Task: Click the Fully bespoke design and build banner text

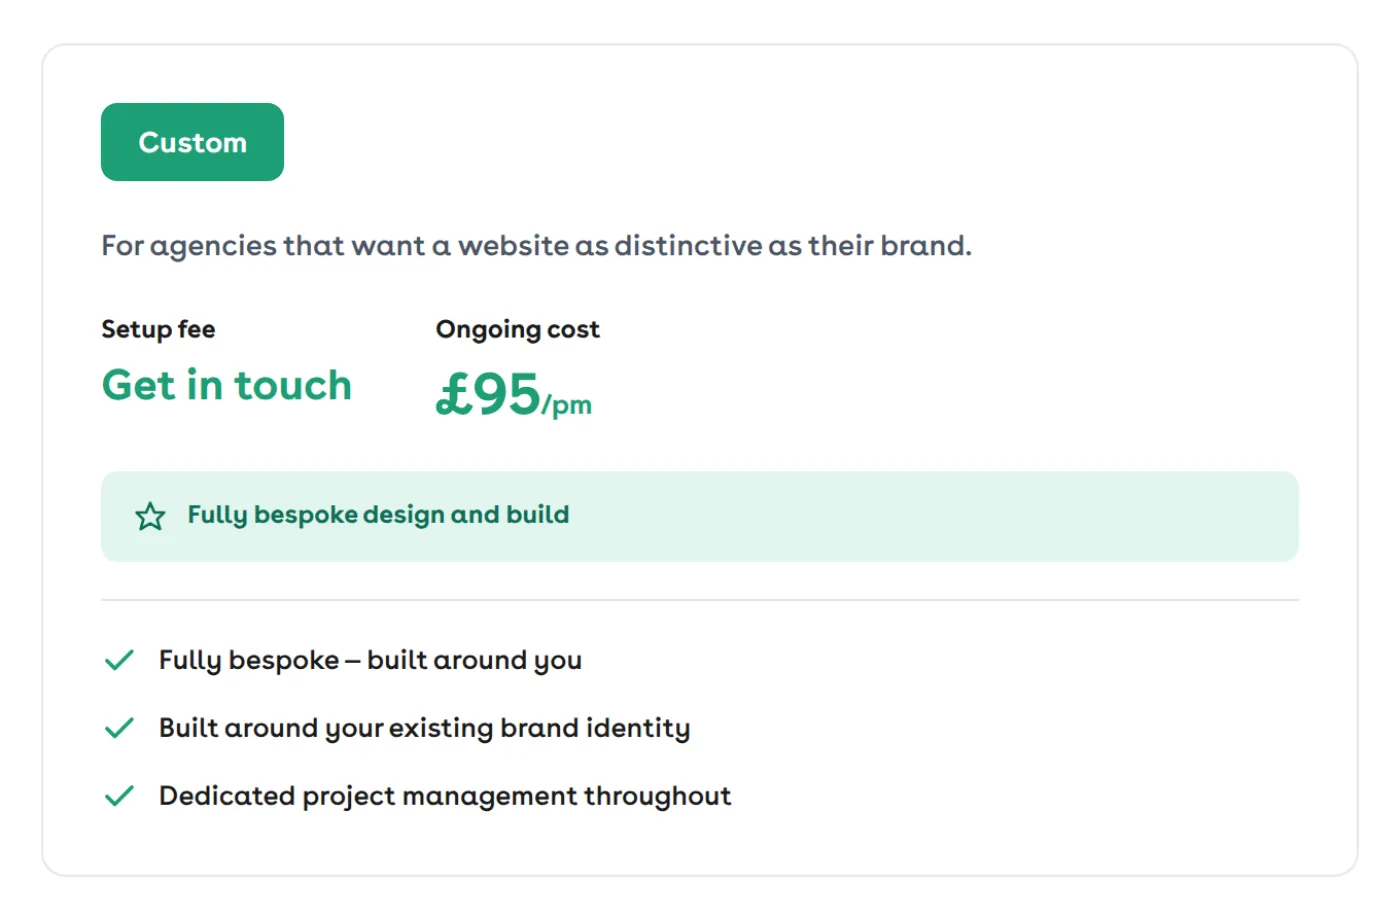Action: click(x=378, y=515)
